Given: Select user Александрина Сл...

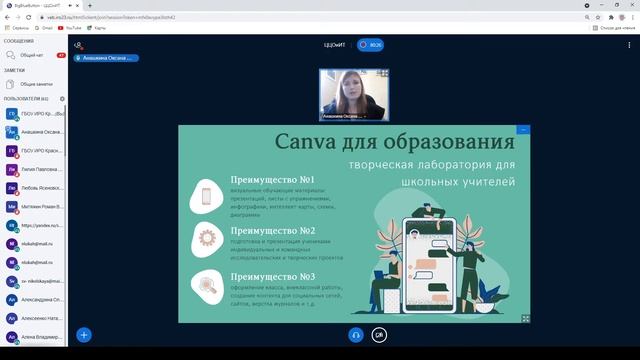Looking at the screenshot, I should [x=34, y=300].
